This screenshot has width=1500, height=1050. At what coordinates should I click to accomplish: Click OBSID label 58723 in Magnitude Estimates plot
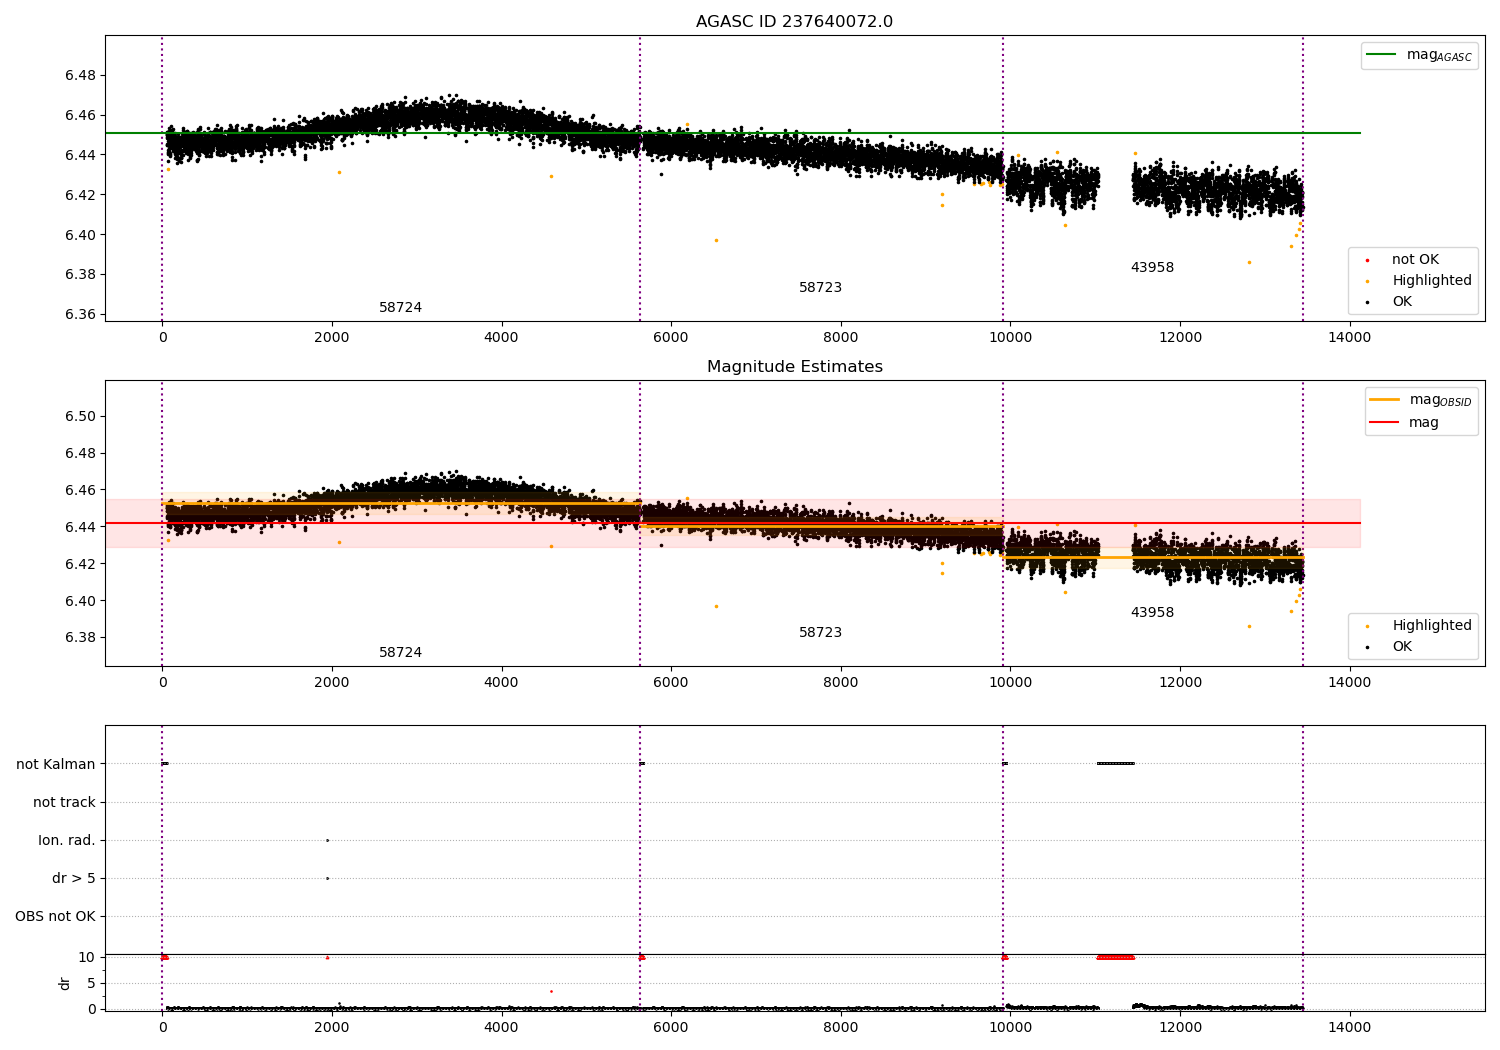point(820,633)
